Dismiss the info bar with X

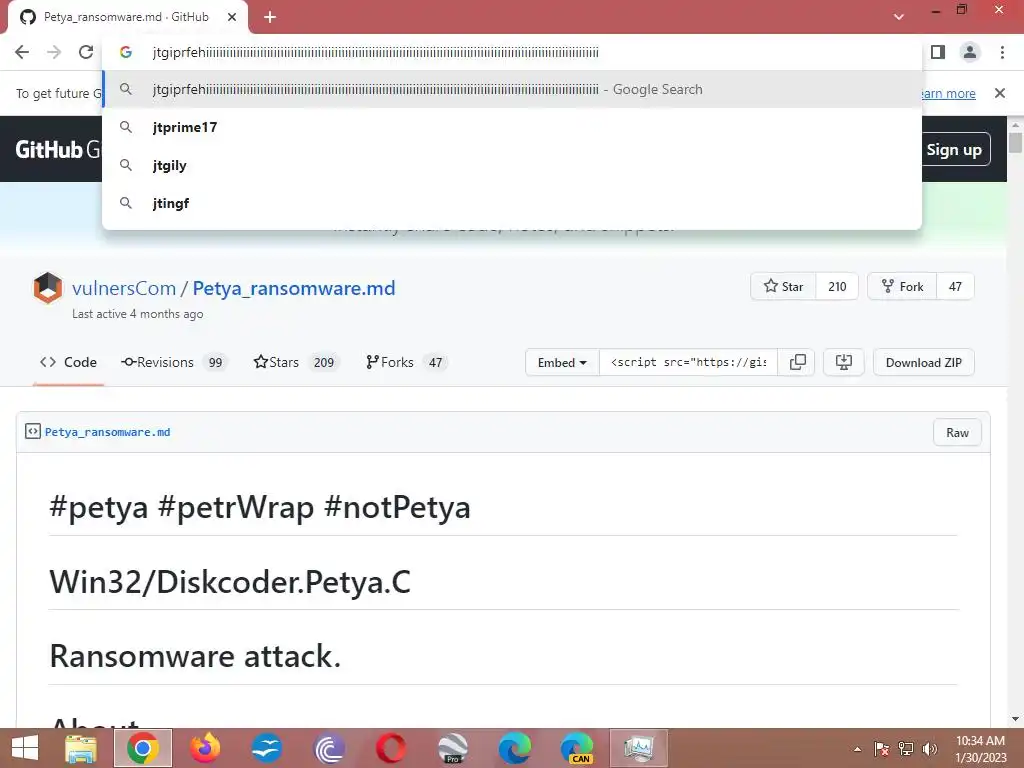[x=1000, y=93]
